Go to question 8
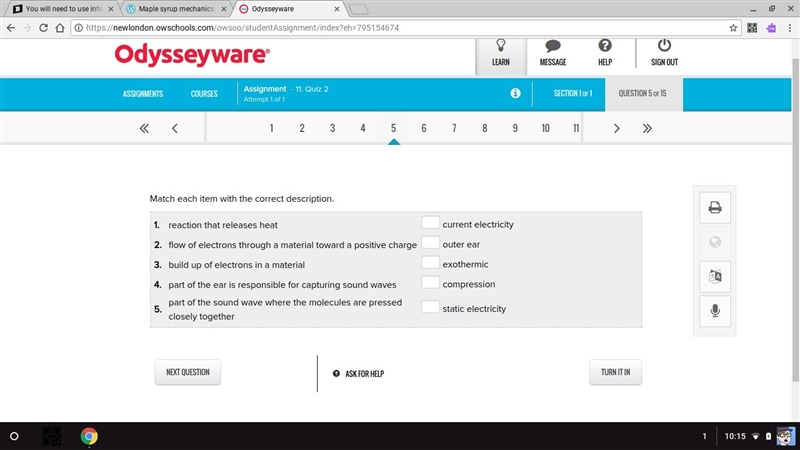Image resolution: width=800 pixels, height=450 pixels. (x=485, y=128)
